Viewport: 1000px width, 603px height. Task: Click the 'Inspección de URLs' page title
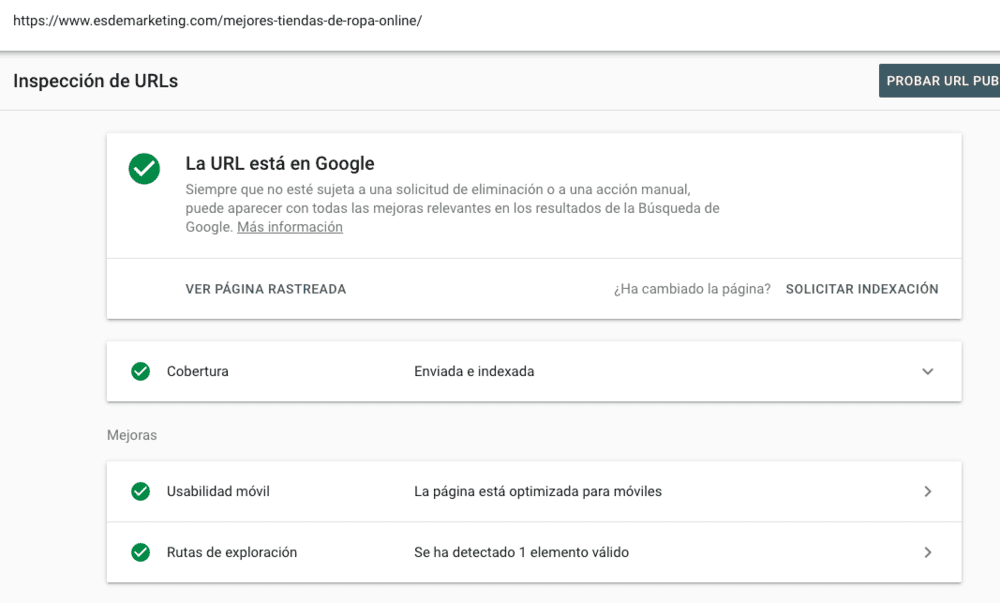pyautogui.click(x=95, y=81)
